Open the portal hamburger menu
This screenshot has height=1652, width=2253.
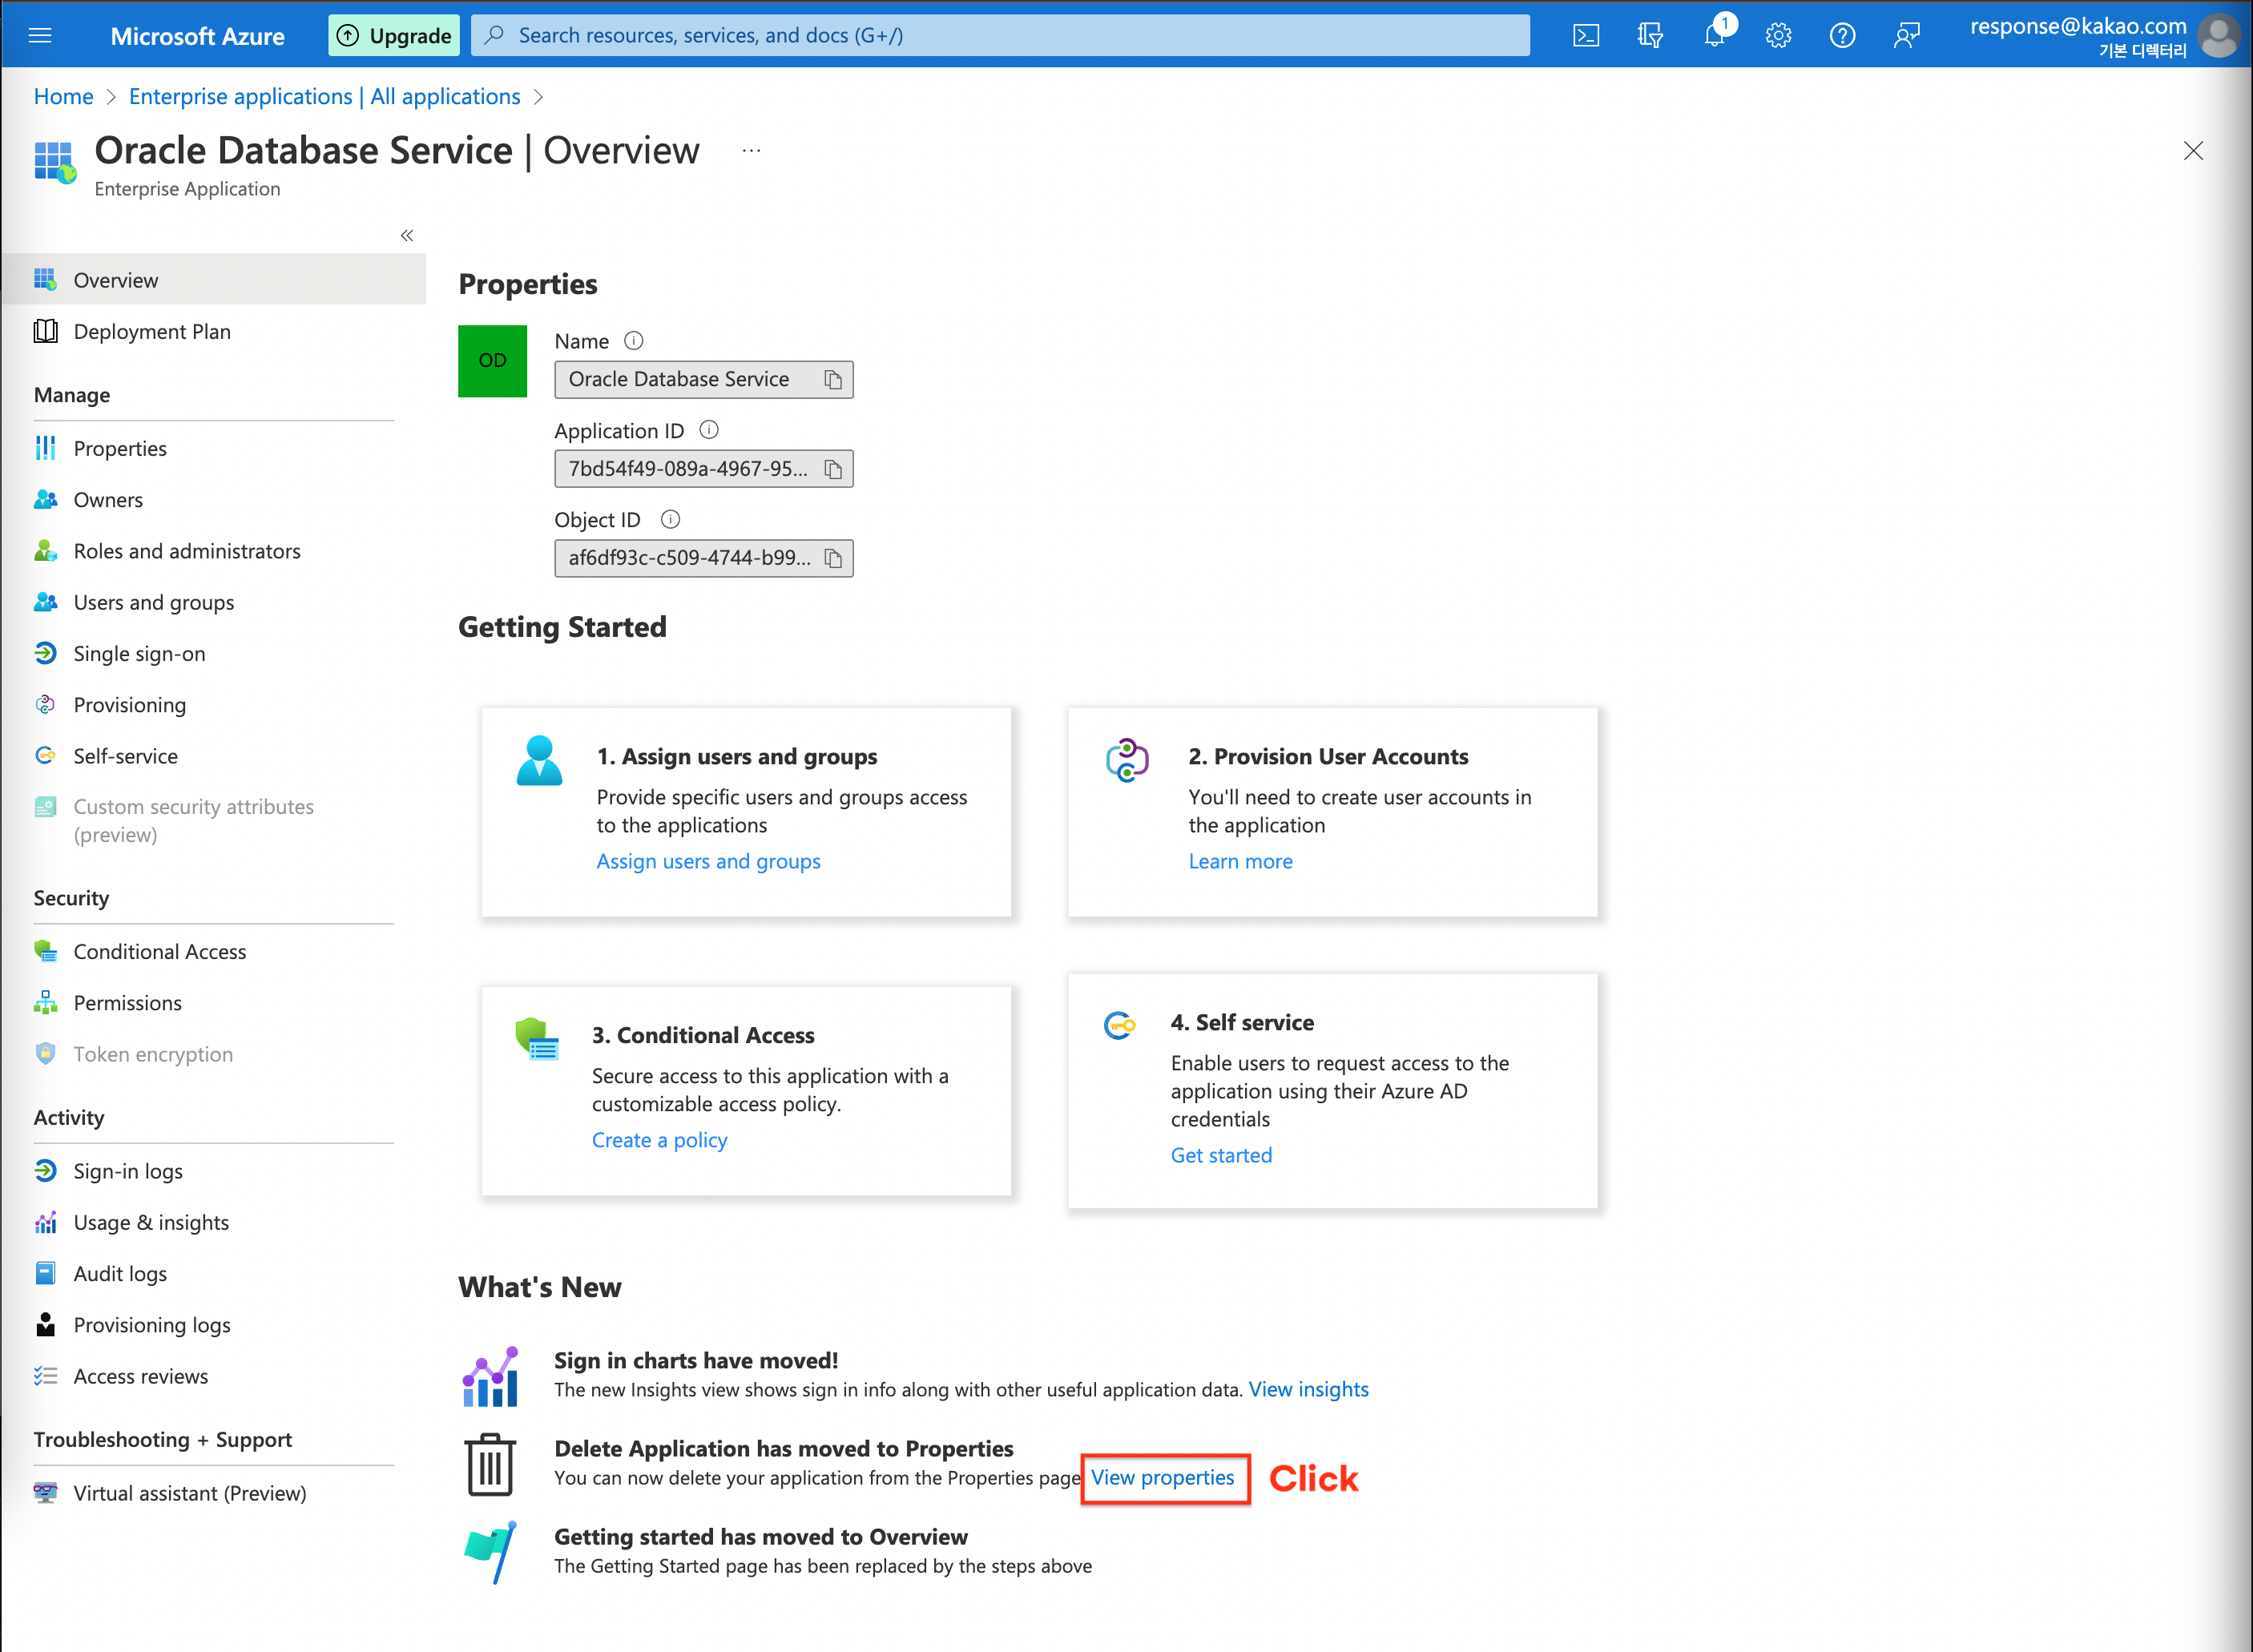40,36
